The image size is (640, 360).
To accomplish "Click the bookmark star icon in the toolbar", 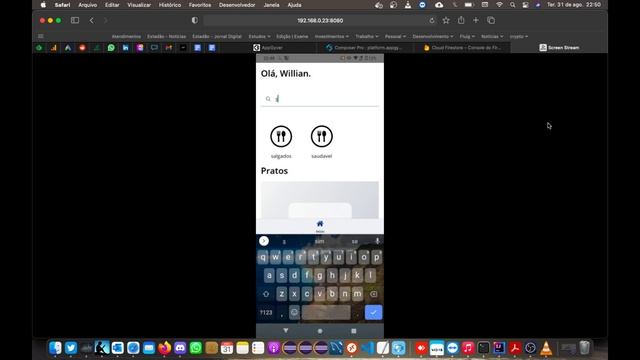I will 446,20.
